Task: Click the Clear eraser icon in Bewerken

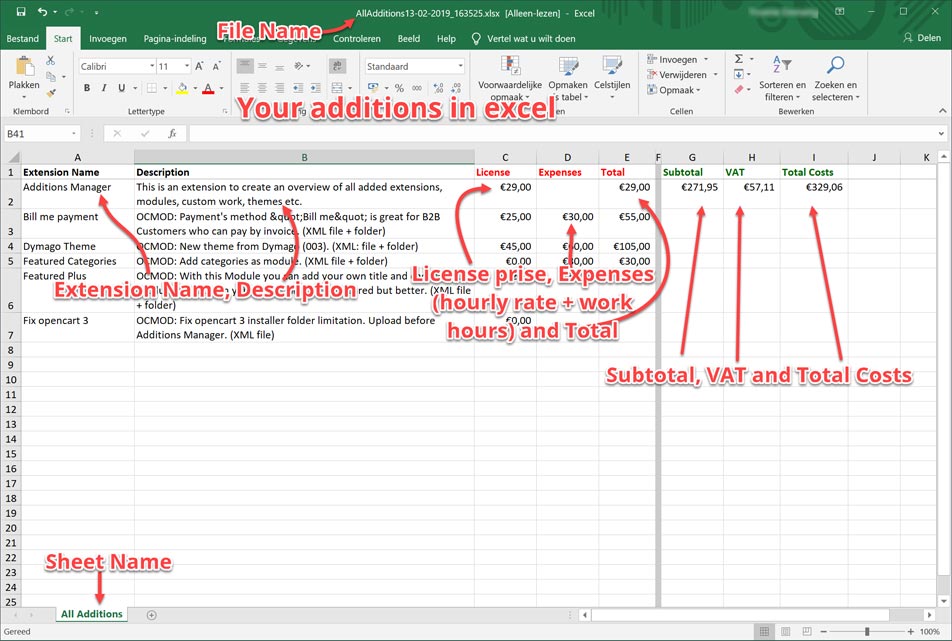Action: 739,89
